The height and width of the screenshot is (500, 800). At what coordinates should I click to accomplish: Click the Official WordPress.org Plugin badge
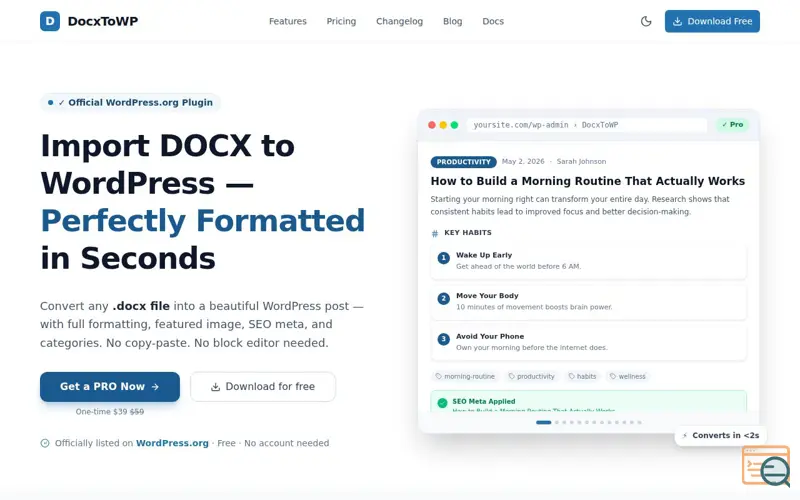pos(131,102)
